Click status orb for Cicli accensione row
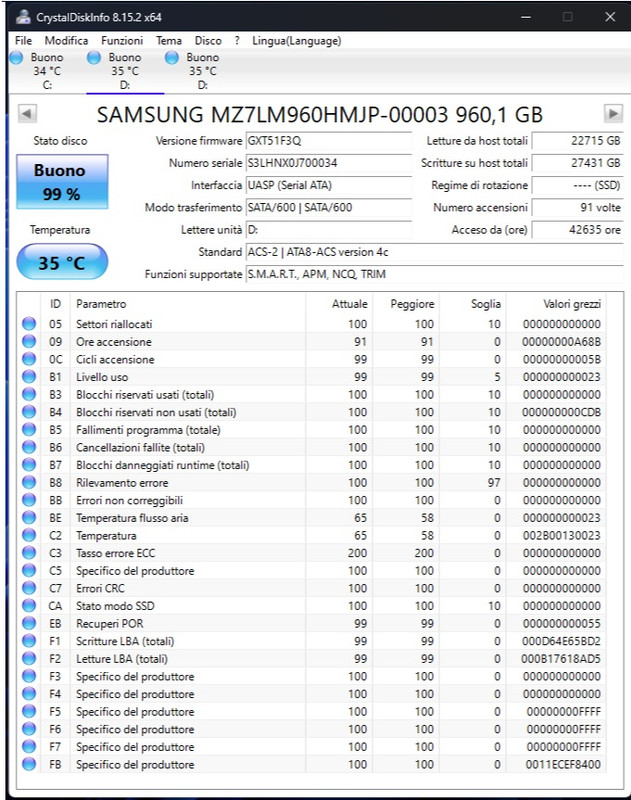Screen dimensions: 631x800 coord(29,359)
